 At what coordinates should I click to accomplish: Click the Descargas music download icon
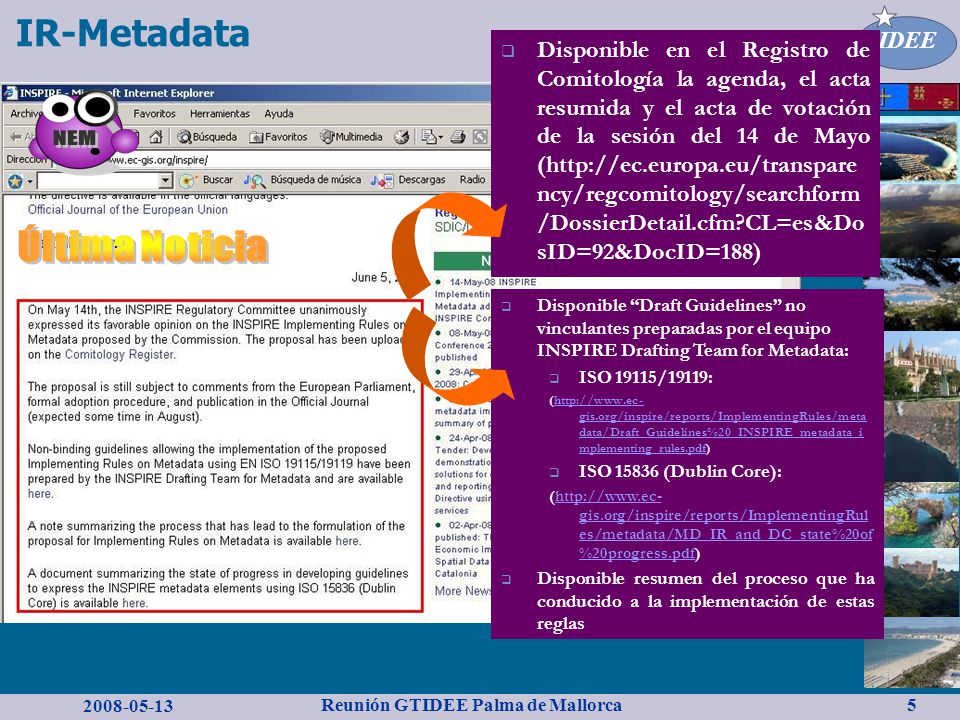382,181
